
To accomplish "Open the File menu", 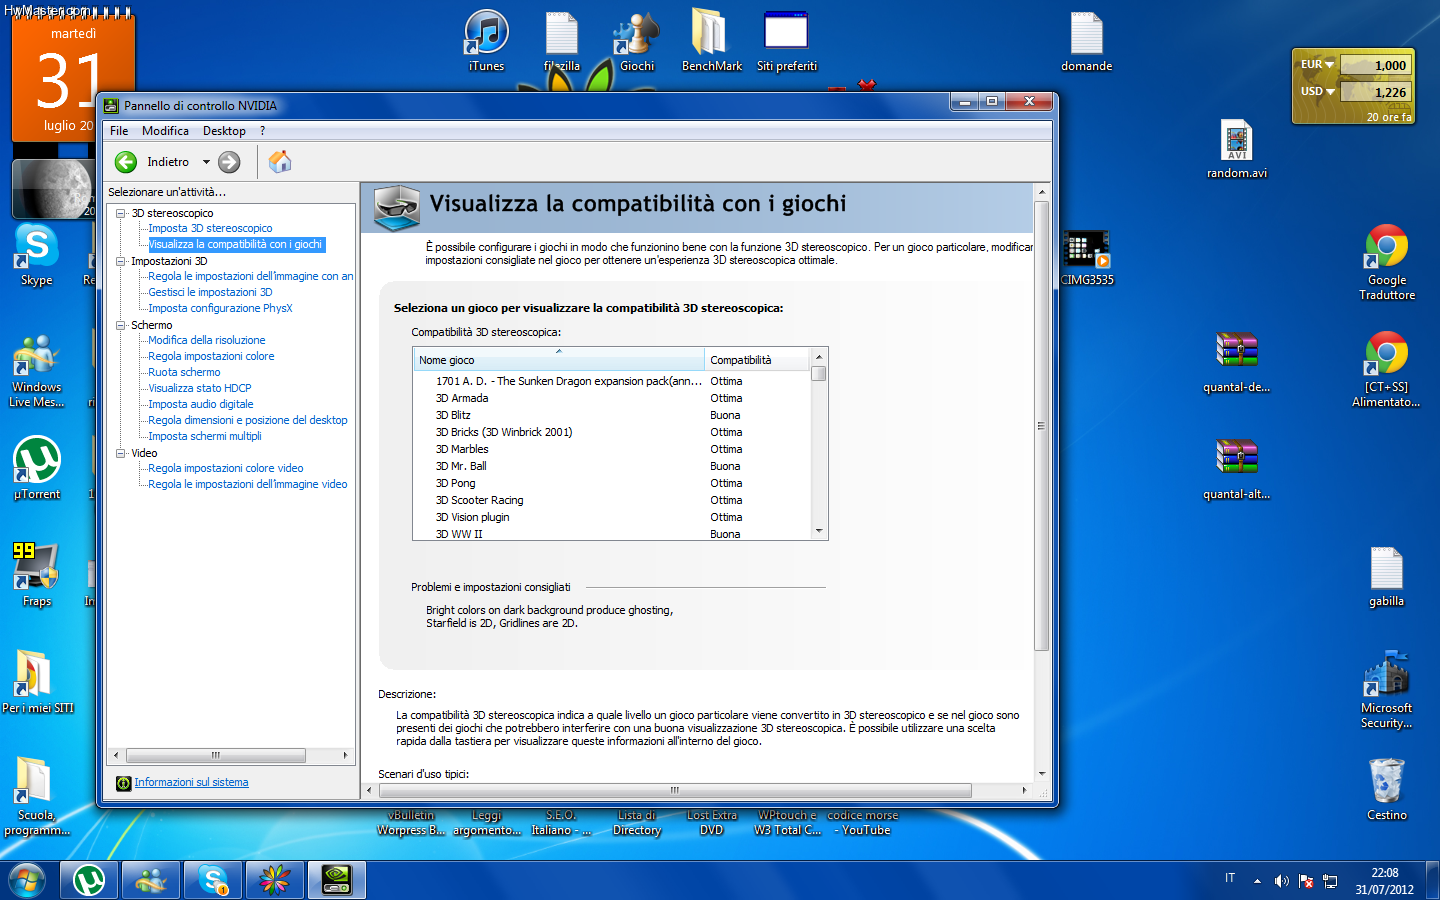I will click(x=119, y=131).
